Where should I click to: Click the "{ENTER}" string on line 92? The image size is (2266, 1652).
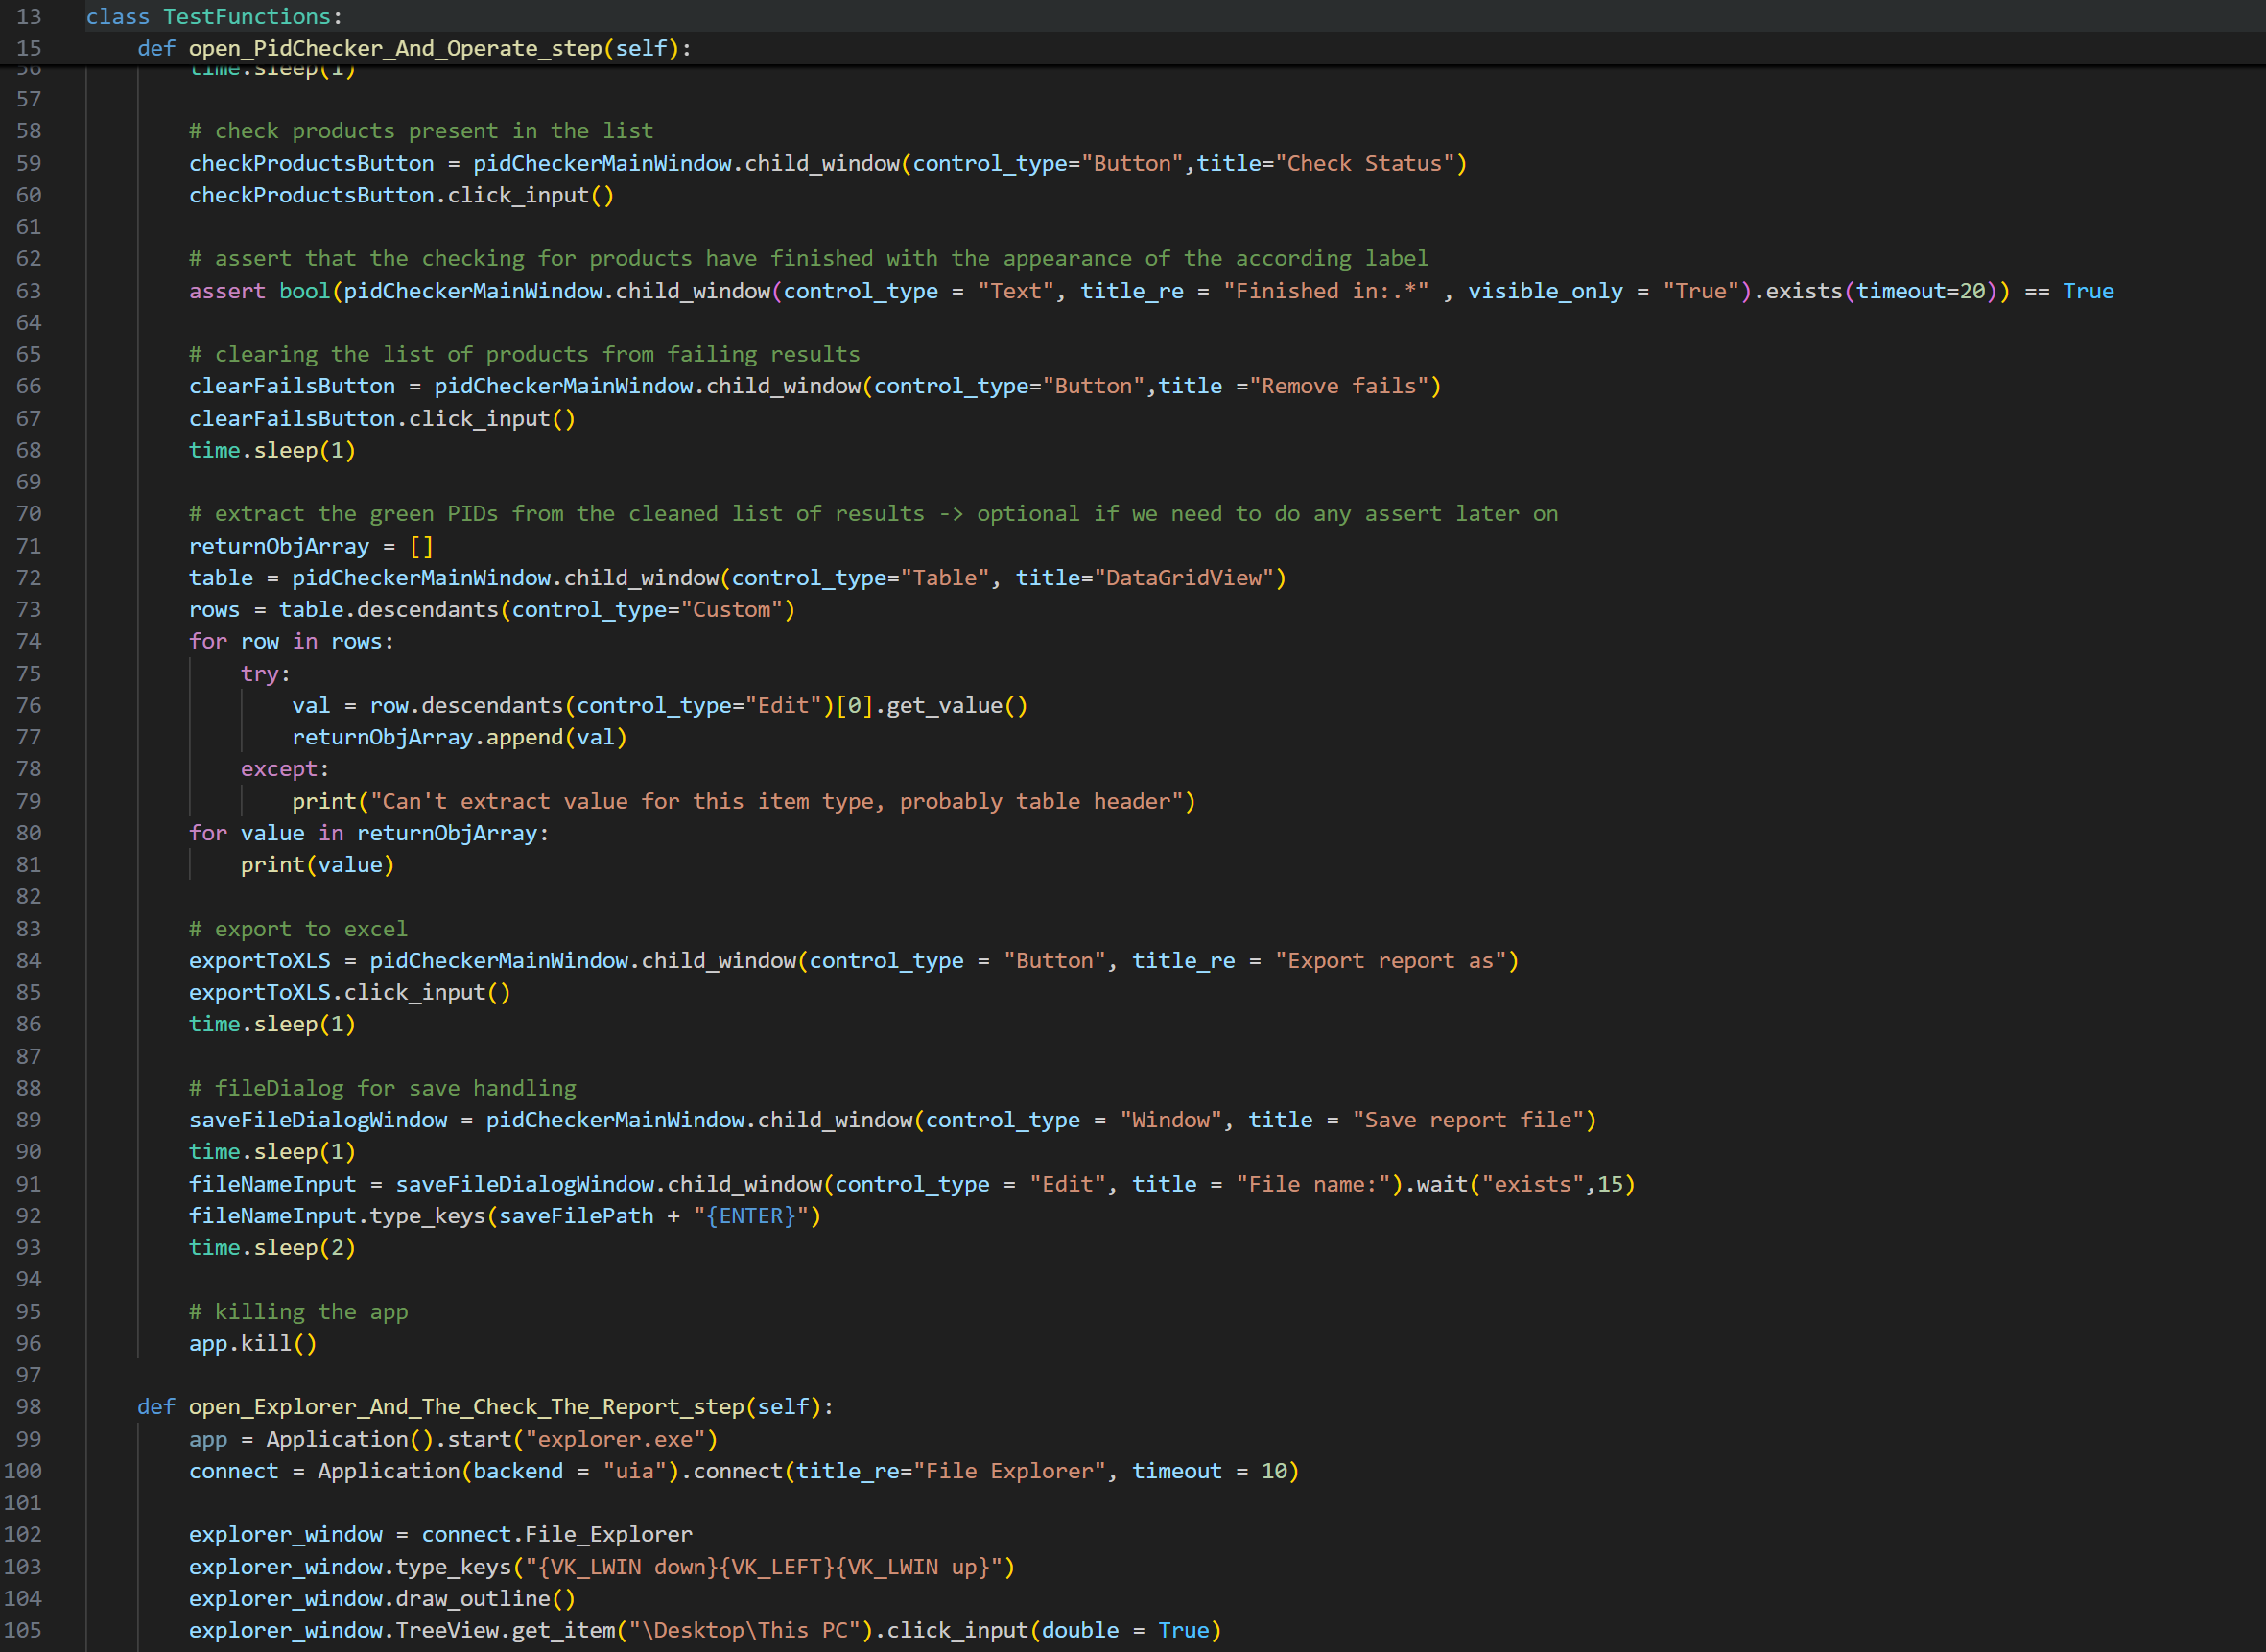(x=750, y=1216)
